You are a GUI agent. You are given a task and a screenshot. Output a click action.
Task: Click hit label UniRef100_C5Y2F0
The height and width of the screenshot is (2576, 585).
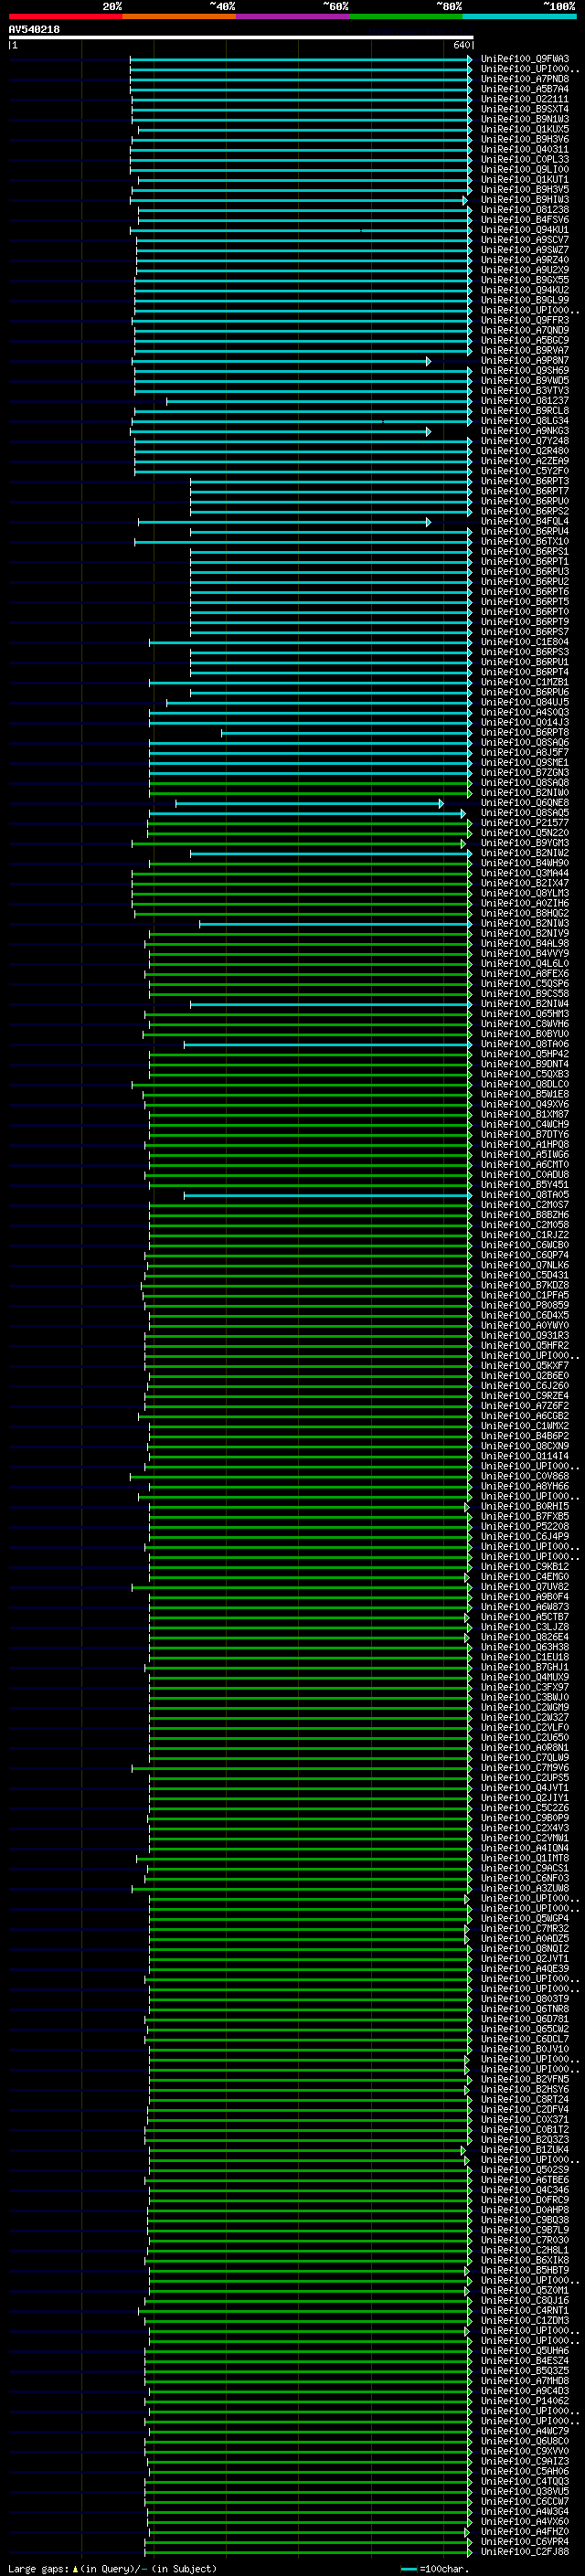524,471
